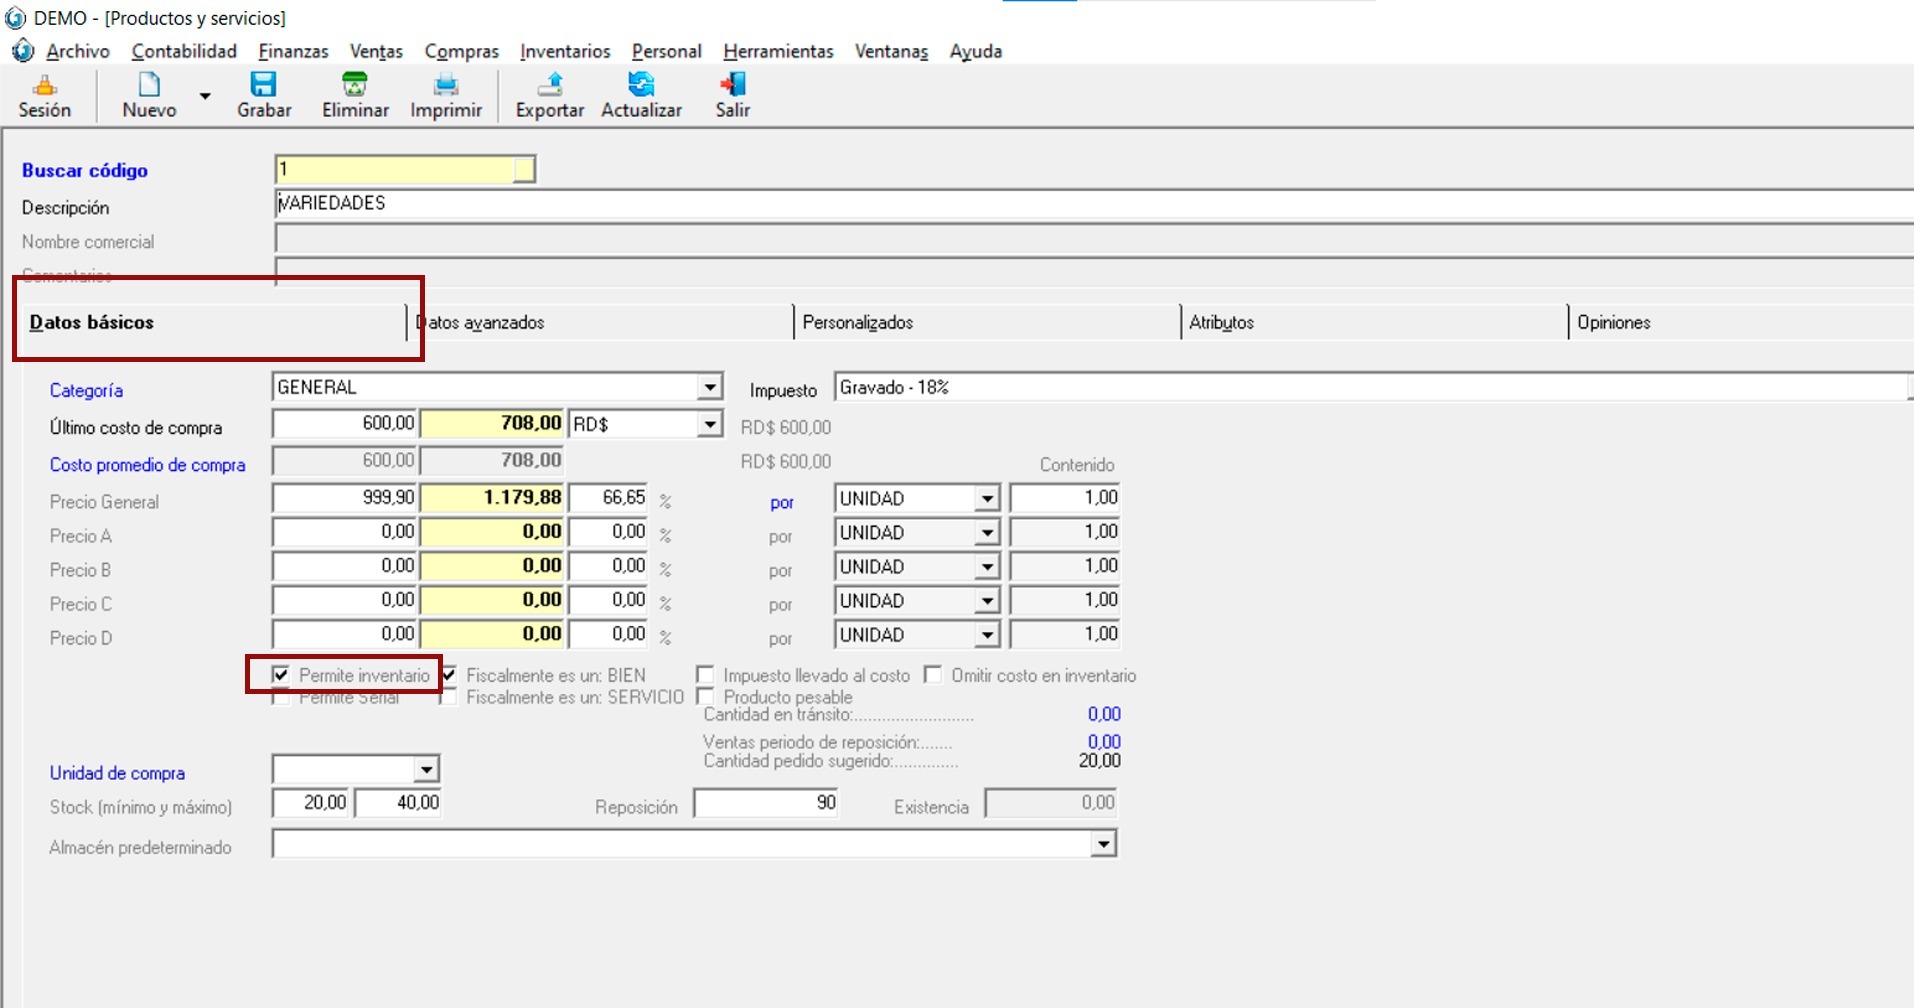The height and width of the screenshot is (1008, 1914).
Task: Enable Impuesto llevado al costo checkbox
Action: click(706, 675)
